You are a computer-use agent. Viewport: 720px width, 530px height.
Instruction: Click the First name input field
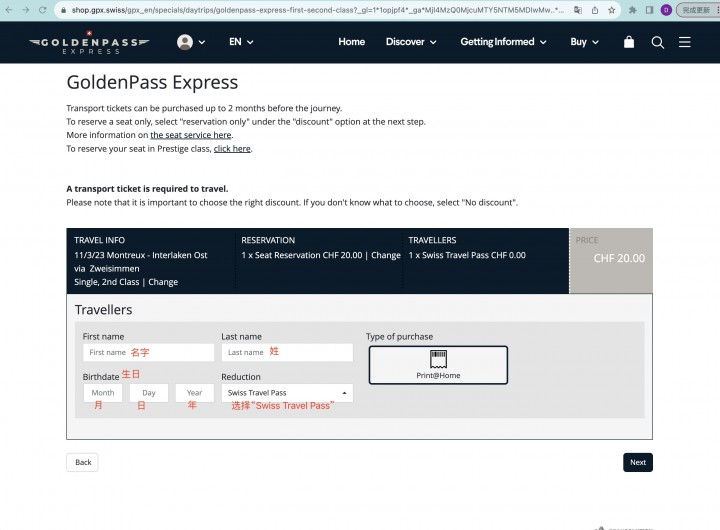click(149, 353)
